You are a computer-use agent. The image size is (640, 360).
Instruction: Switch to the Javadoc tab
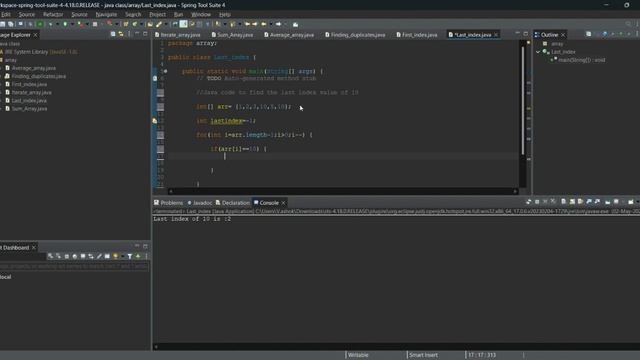click(x=200, y=203)
